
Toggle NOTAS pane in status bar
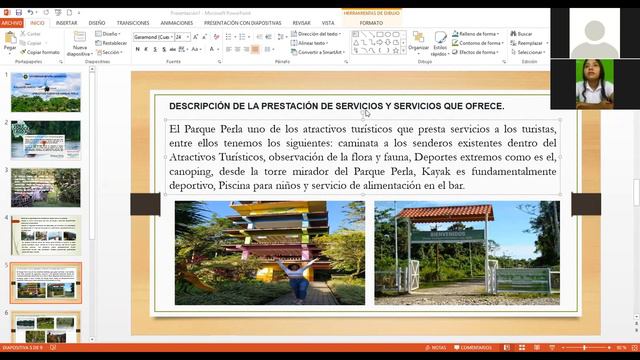coord(436,348)
